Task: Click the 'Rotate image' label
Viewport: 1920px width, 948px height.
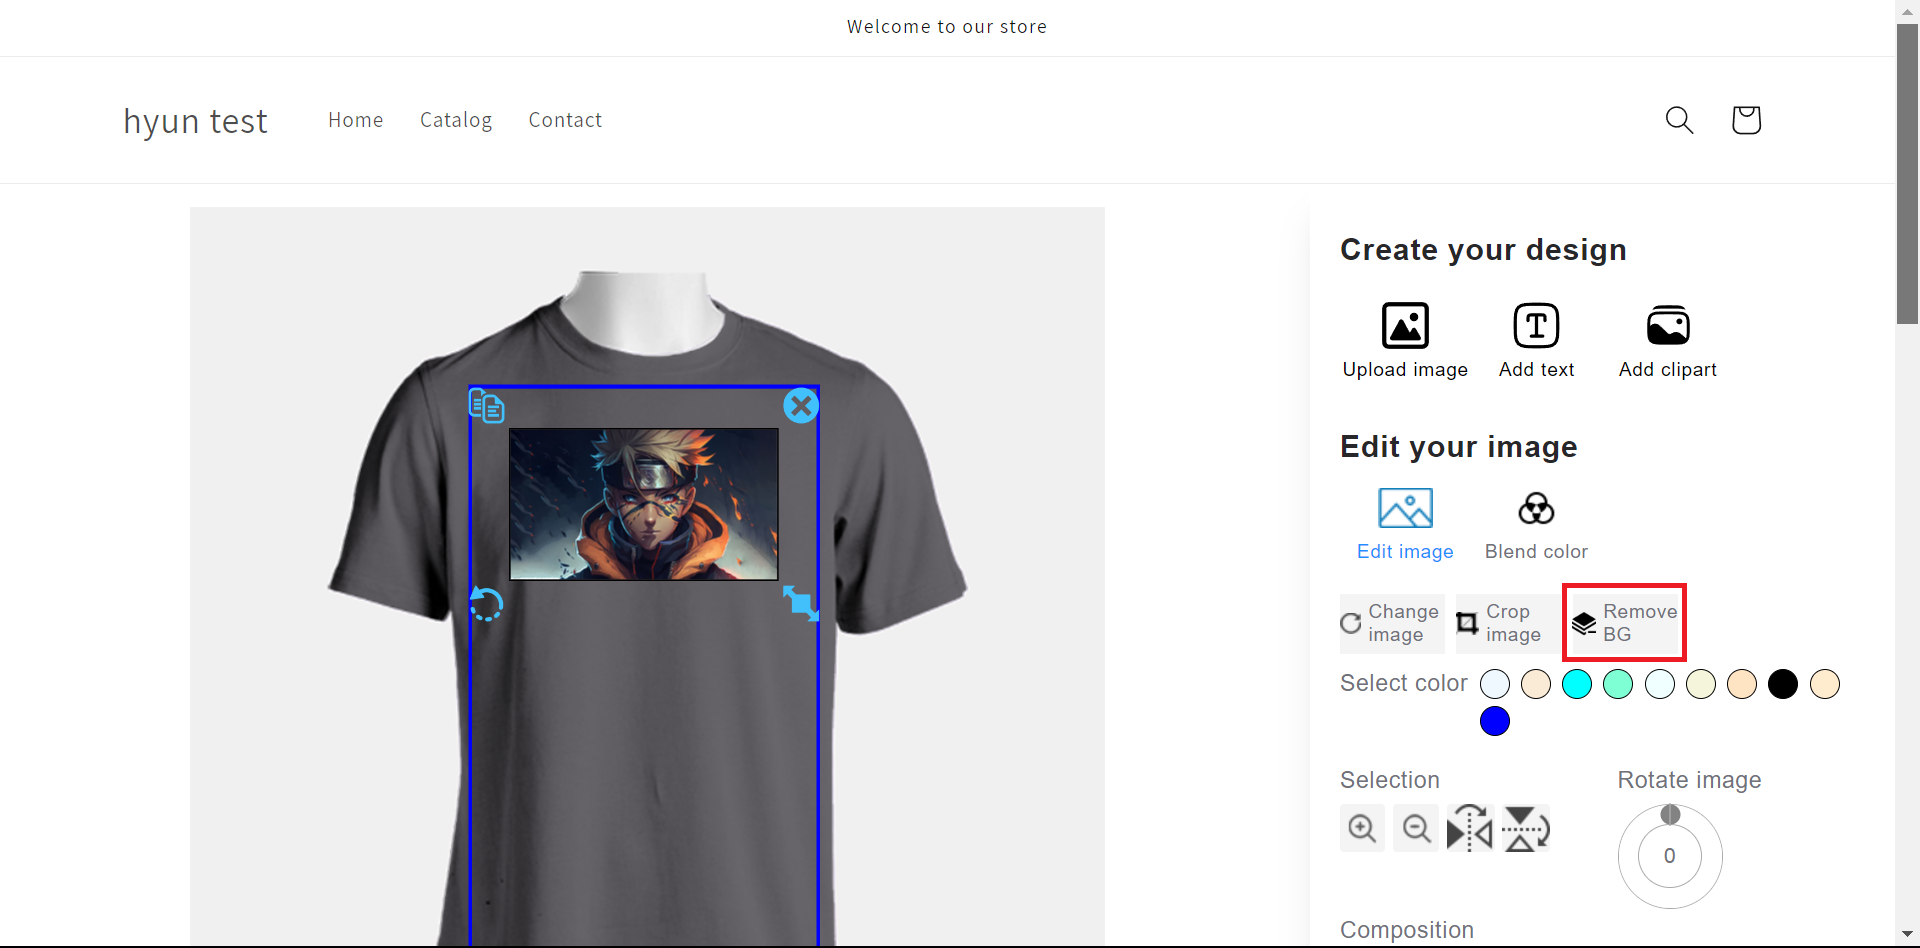Action: pos(1690,780)
